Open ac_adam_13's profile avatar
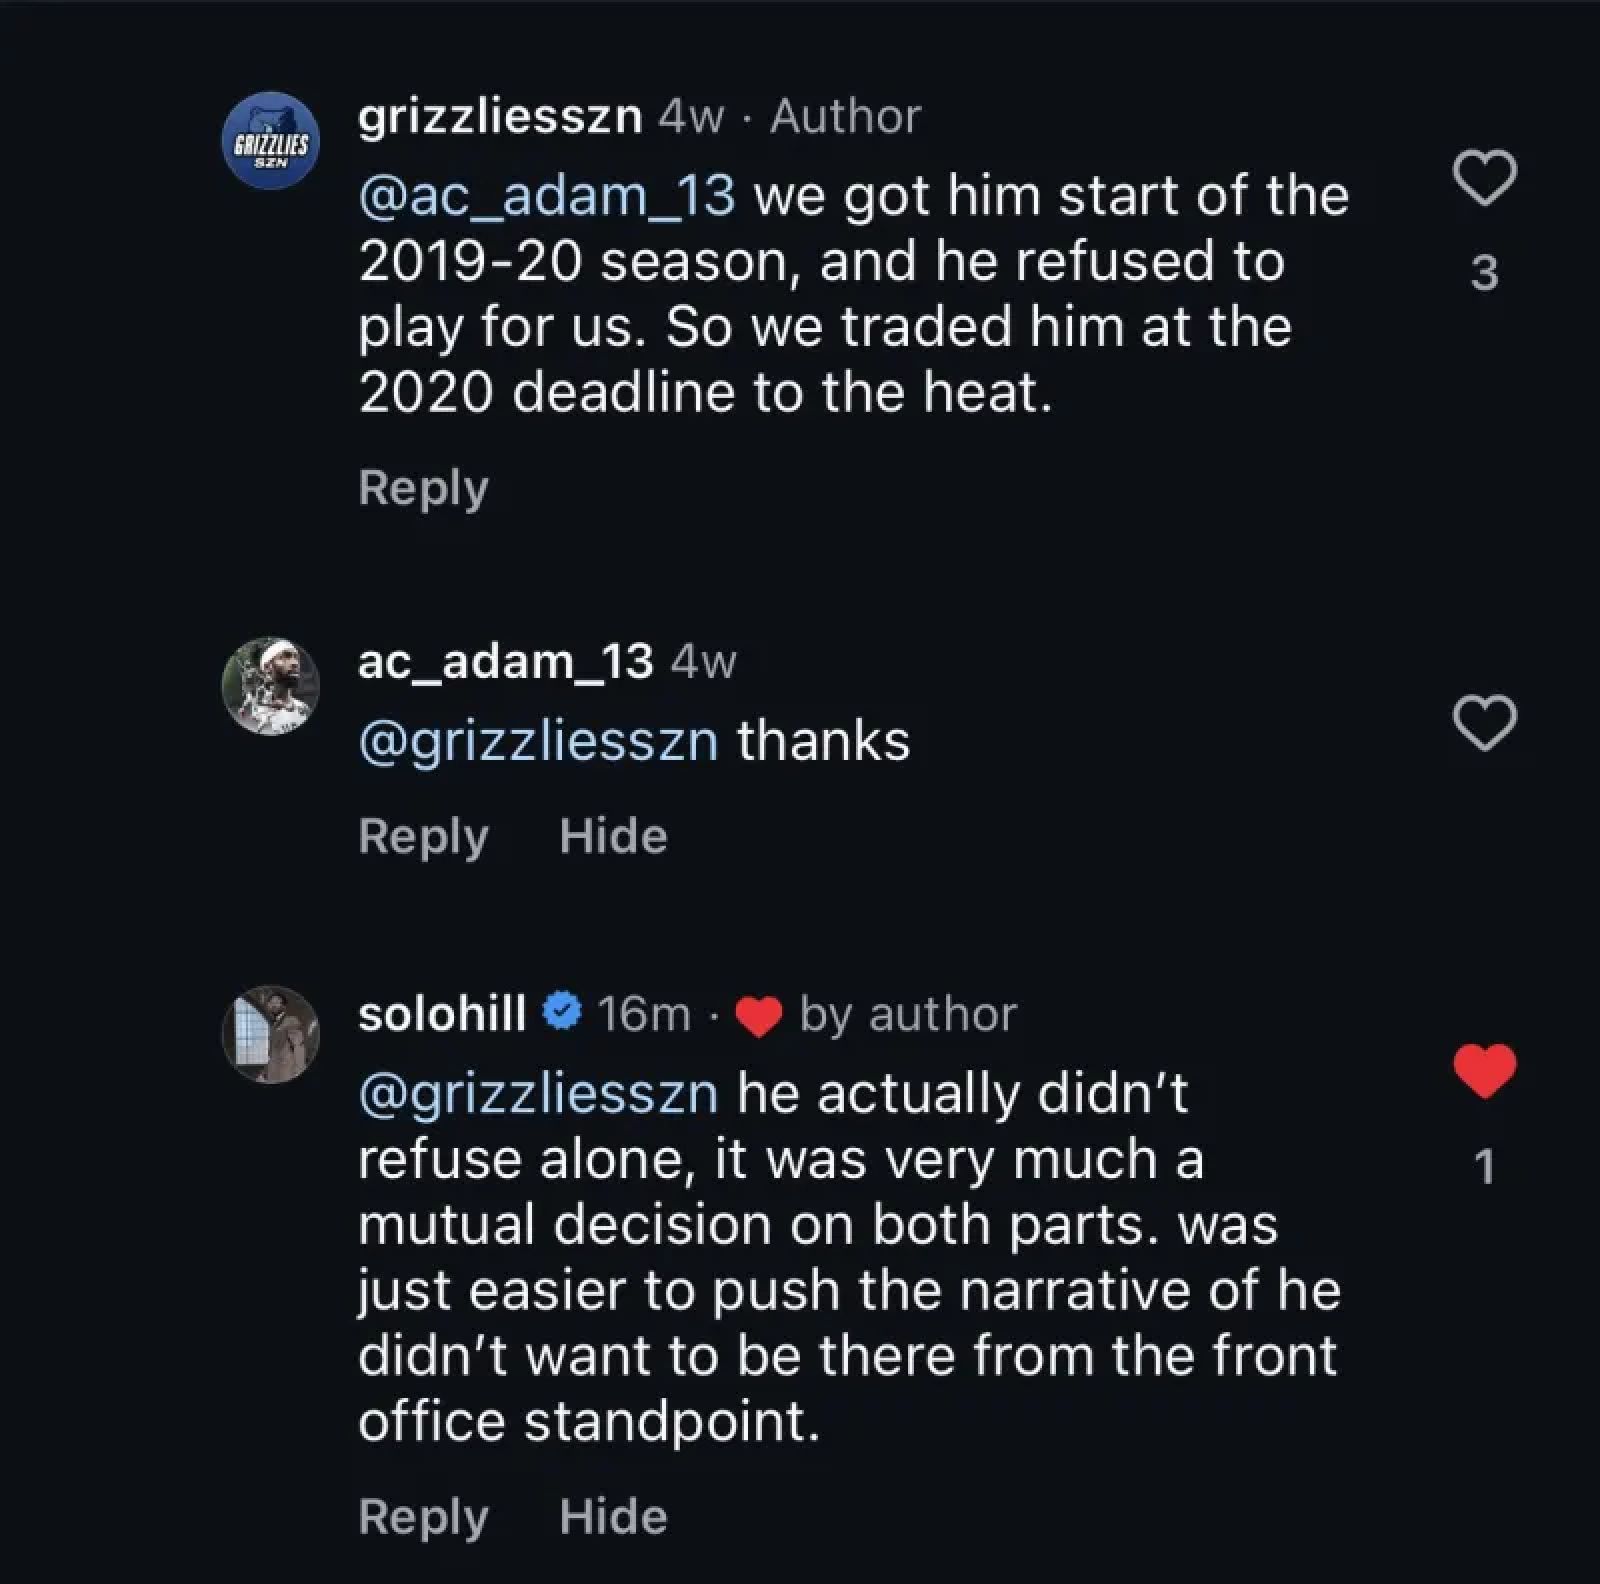This screenshot has height=1584, width=1600. click(x=270, y=686)
